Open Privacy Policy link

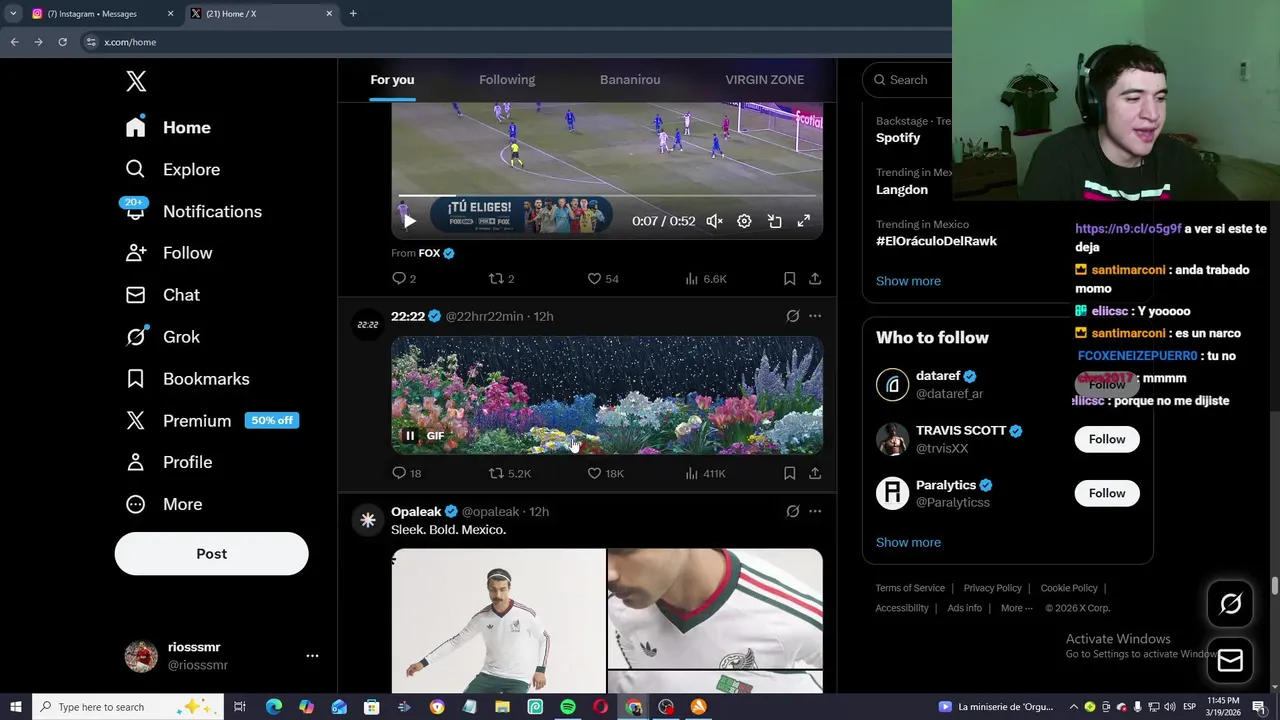click(x=992, y=588)
